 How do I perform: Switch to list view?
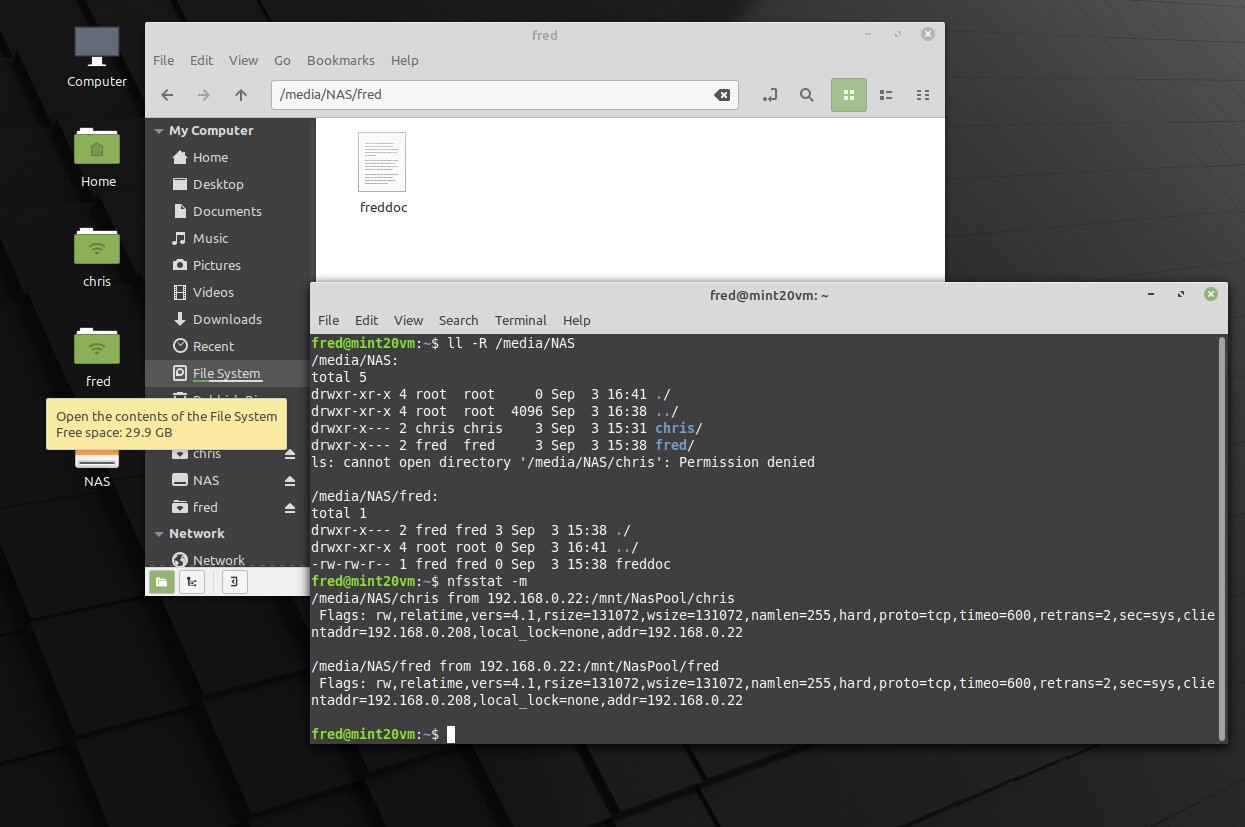coord(886,95)
